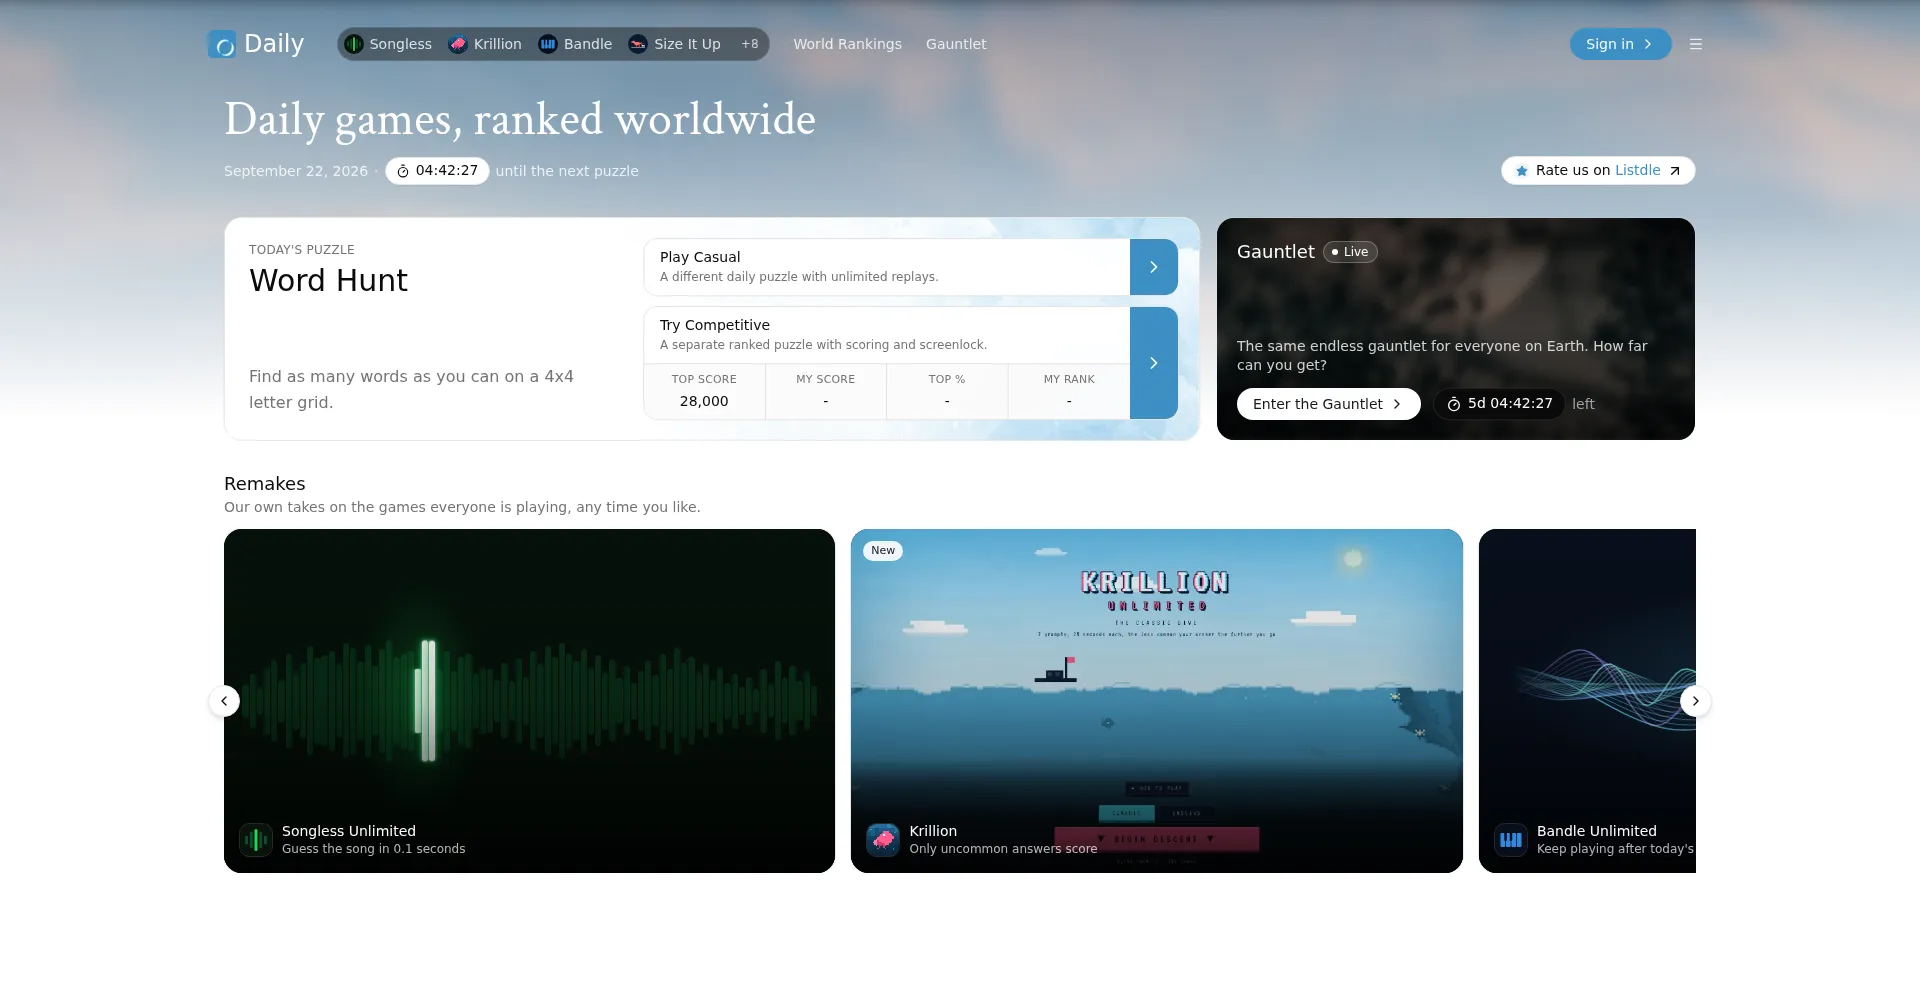Viewport: 1920px width, 993px height.
Task: Click the chevron in Sign in button
Action: (x=1648, y=44)
